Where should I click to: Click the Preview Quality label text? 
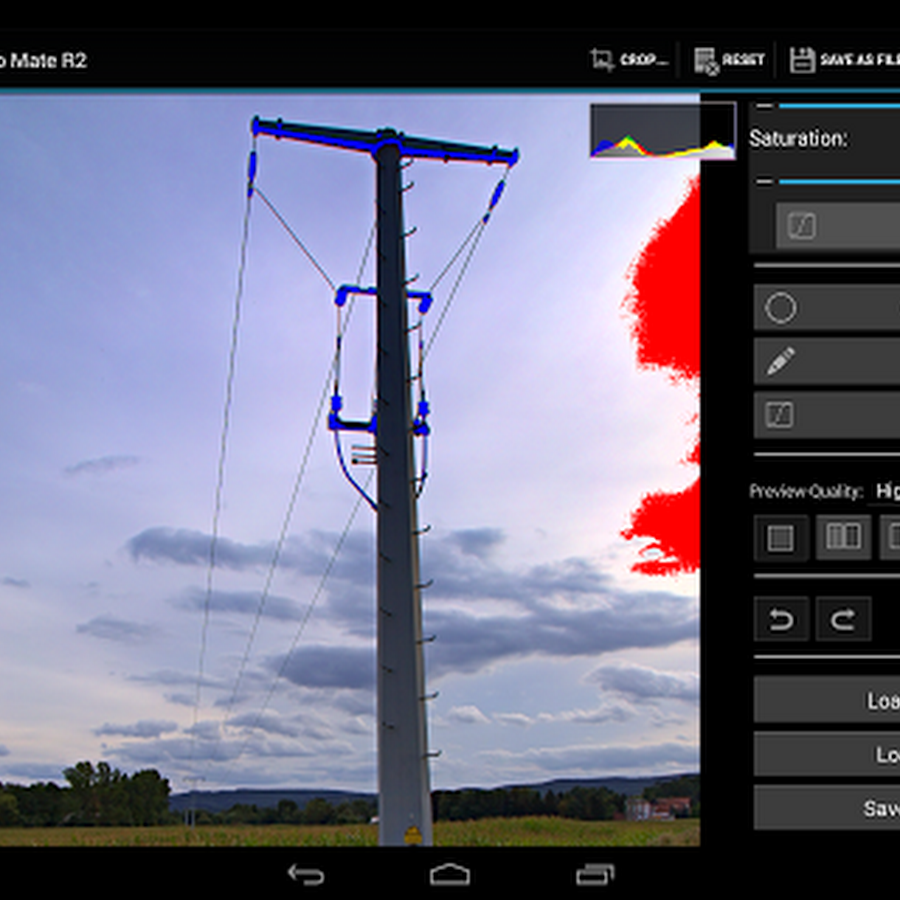806,491
